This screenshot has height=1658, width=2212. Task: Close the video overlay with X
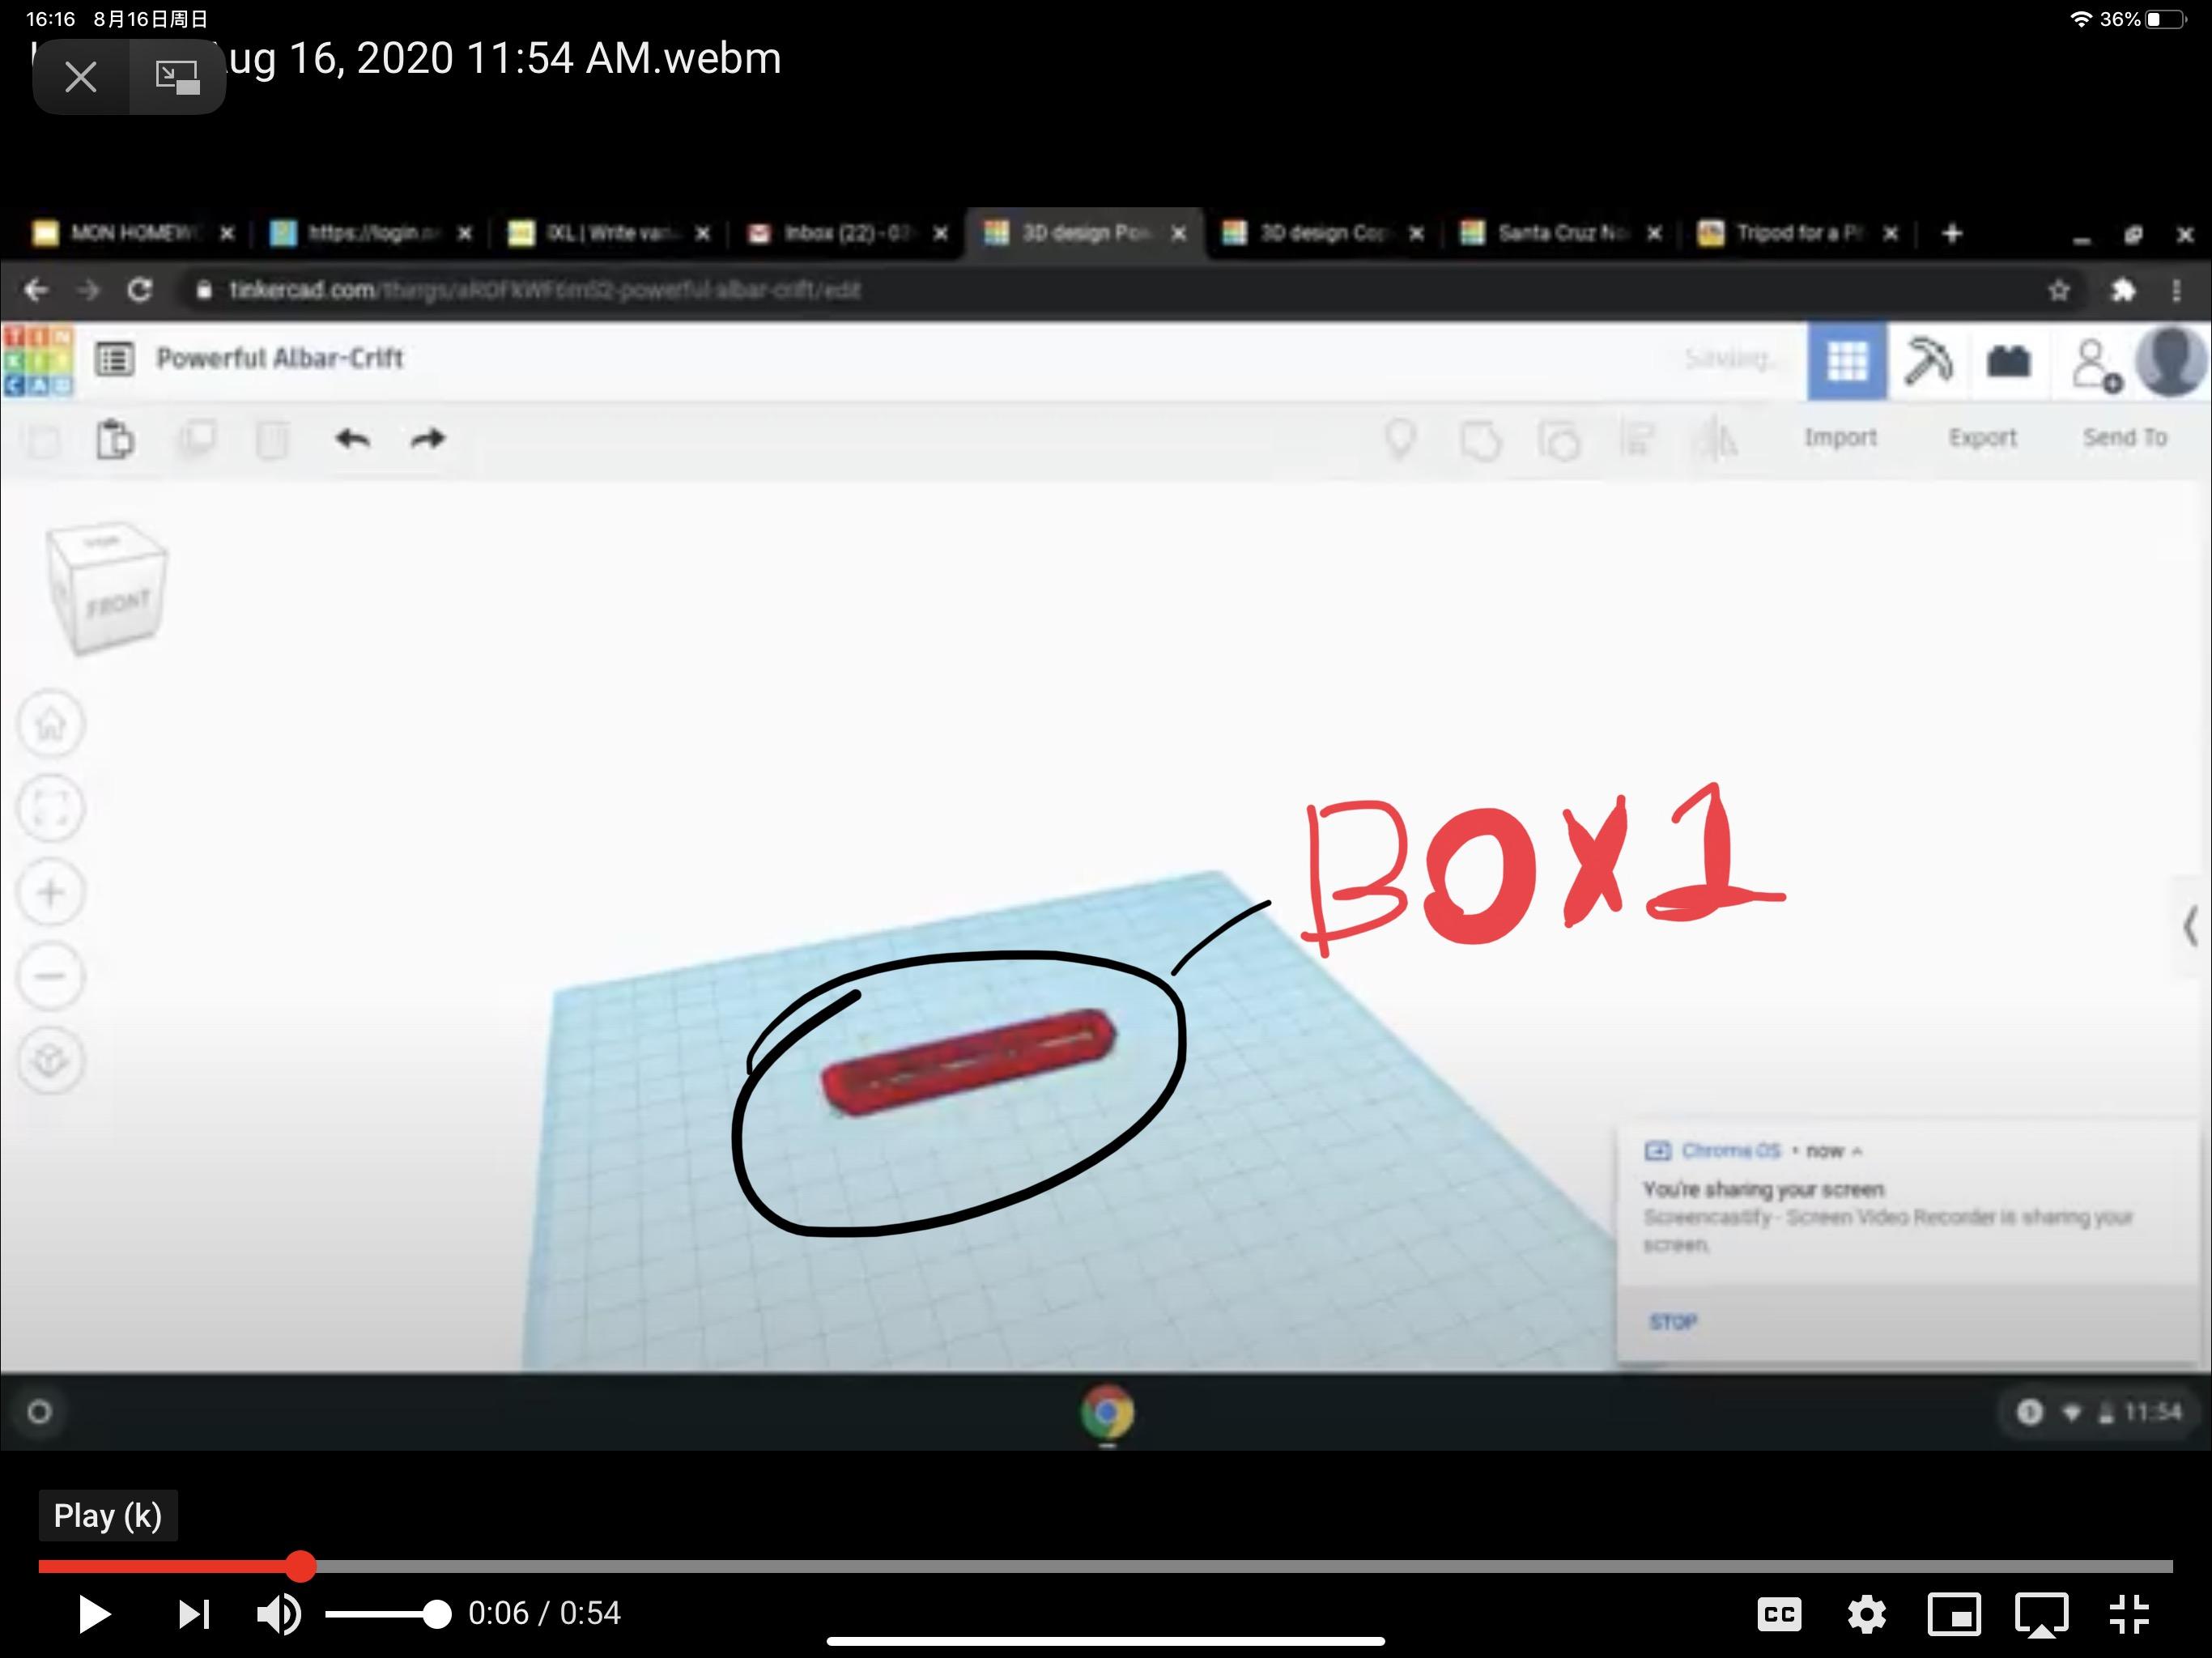tap(80, 76)
